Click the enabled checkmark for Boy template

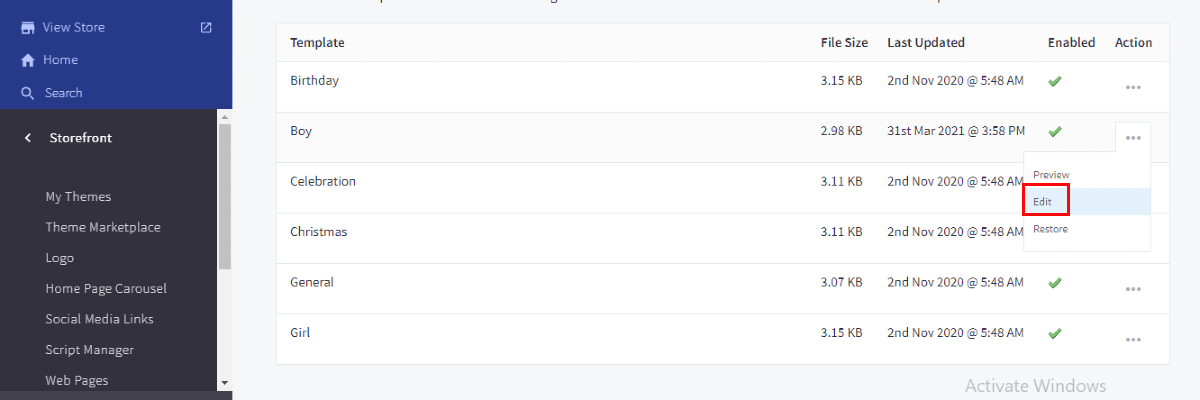click(x=1054, y=131)
